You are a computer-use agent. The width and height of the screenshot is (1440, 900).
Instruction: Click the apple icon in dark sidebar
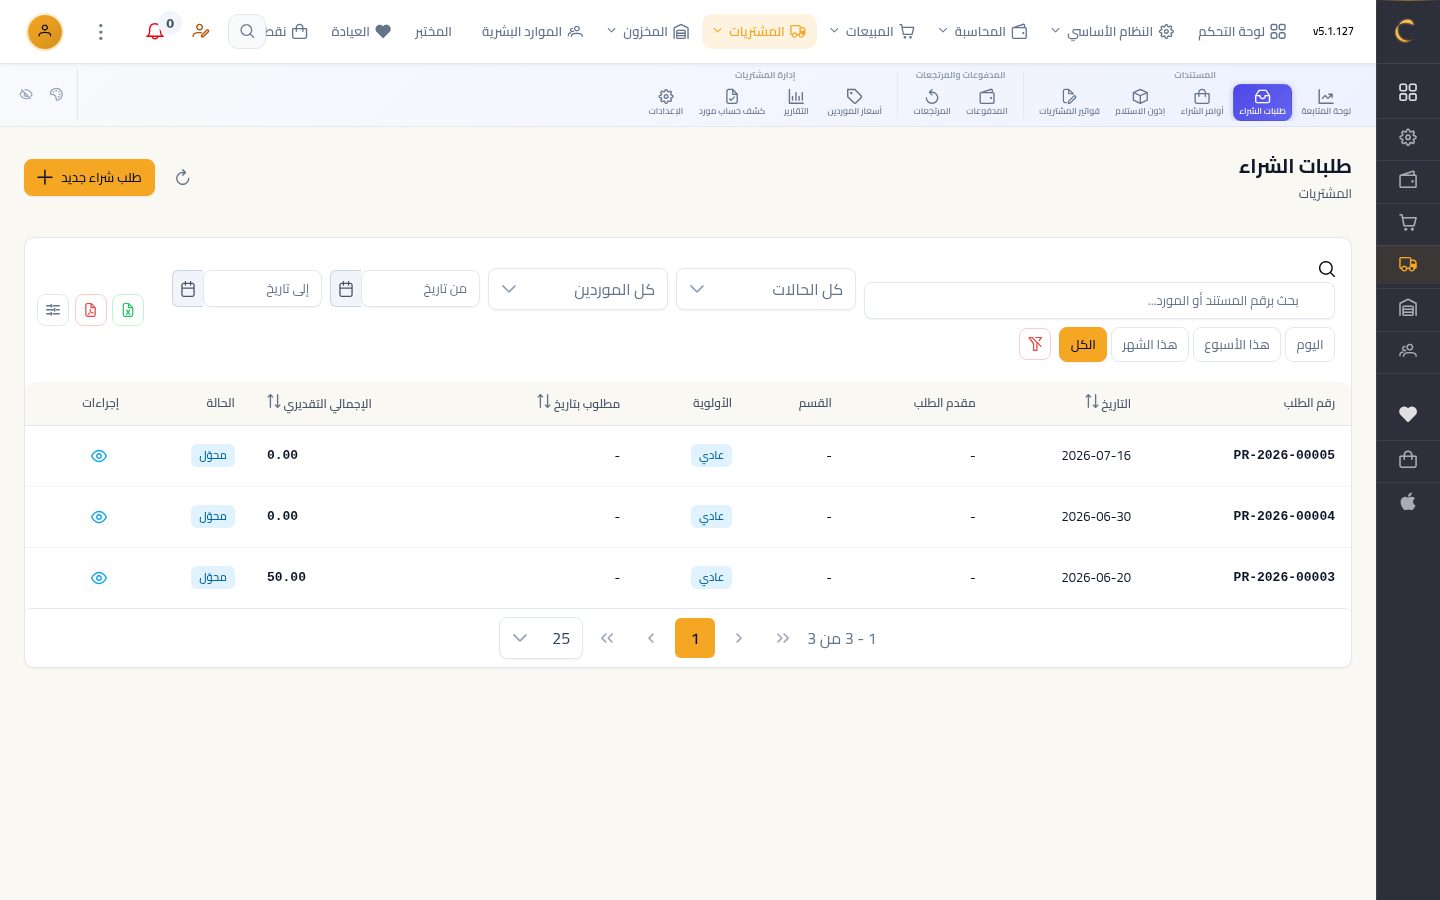coord(1408,502)
